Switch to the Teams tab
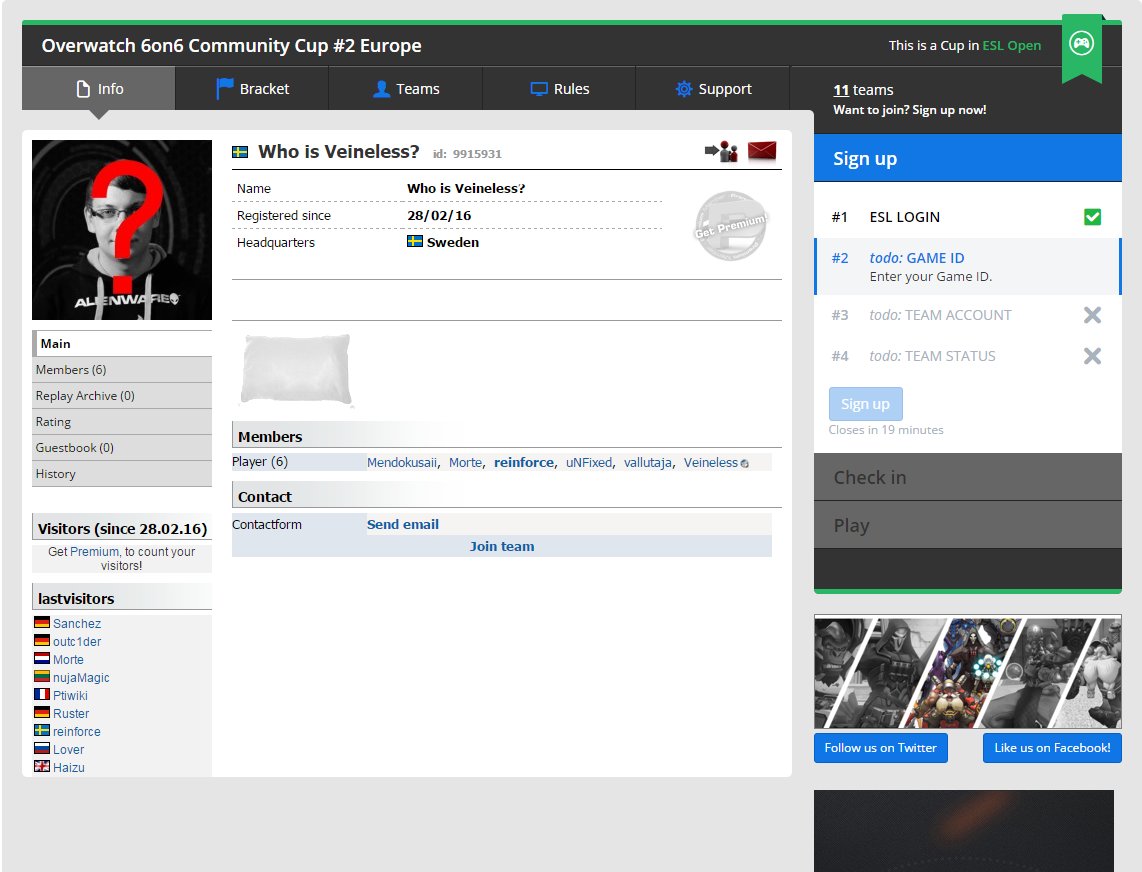 (x=406, y=88)
